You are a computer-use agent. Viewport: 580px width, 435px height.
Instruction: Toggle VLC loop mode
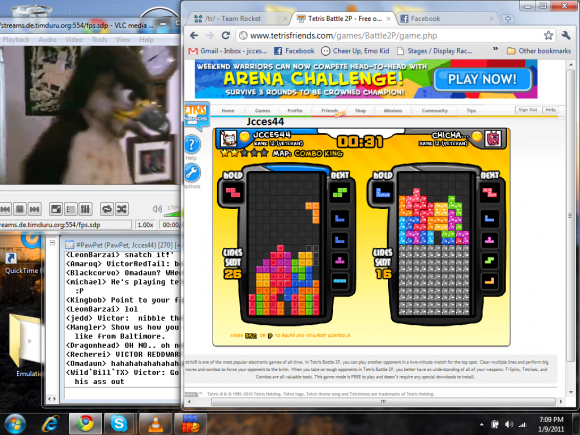(x=107, y=209)
